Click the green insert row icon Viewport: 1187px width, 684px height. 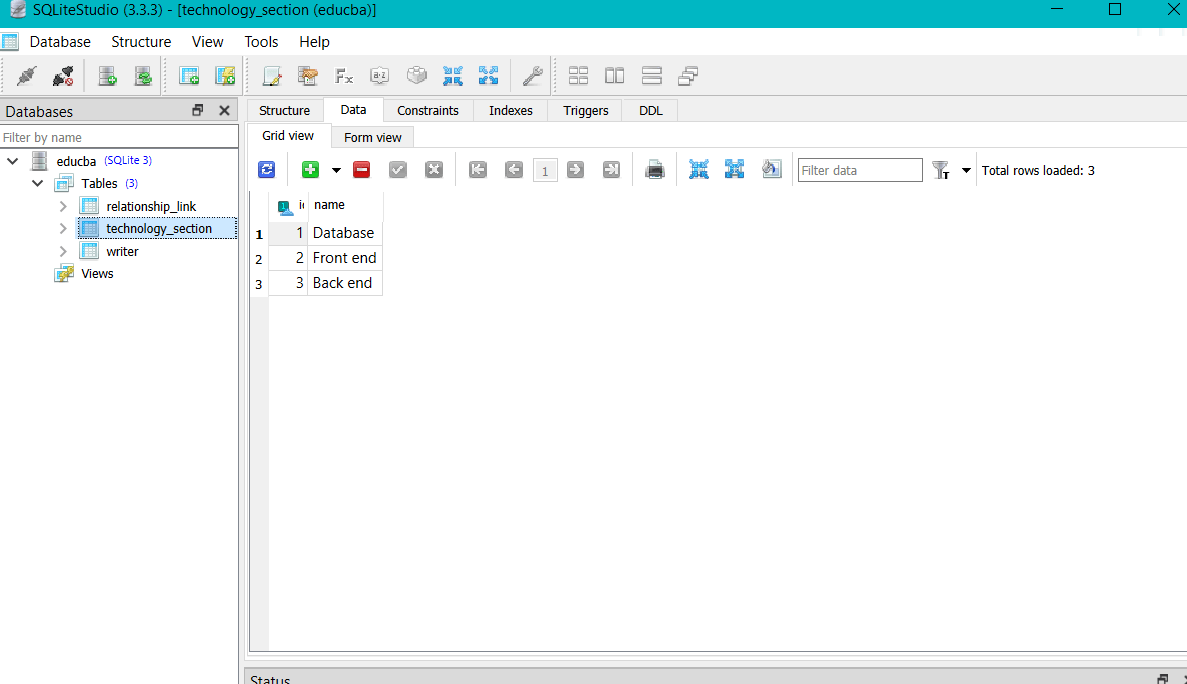(x=310, y=170)
